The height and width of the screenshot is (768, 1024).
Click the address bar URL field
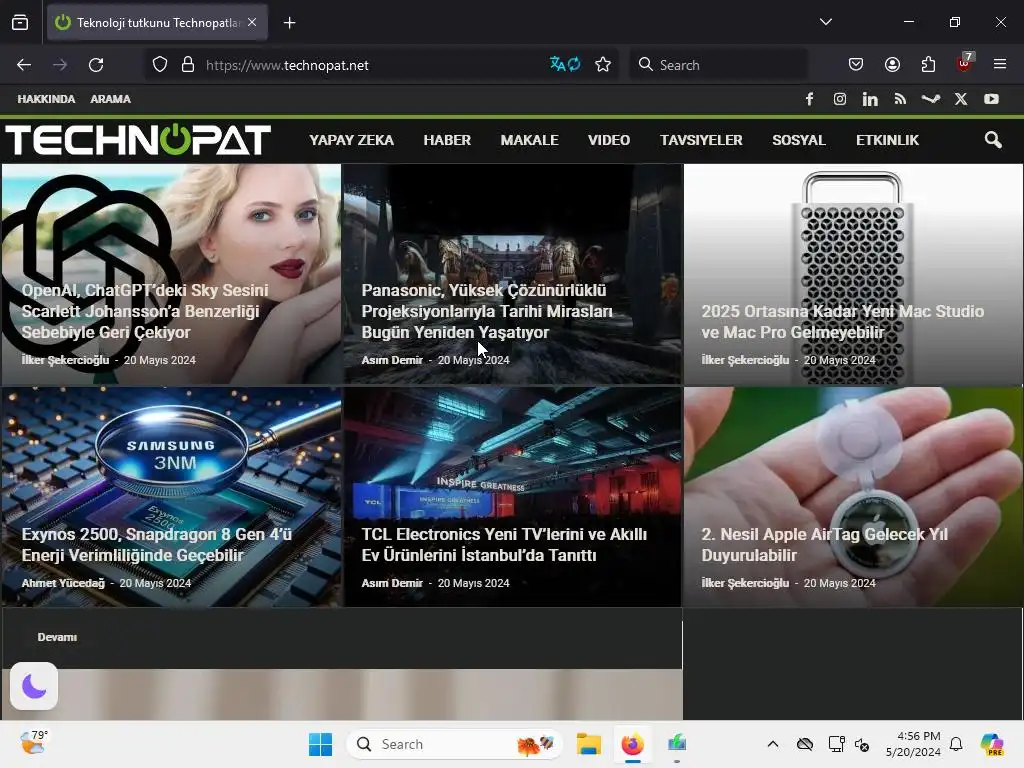point(372,65)
